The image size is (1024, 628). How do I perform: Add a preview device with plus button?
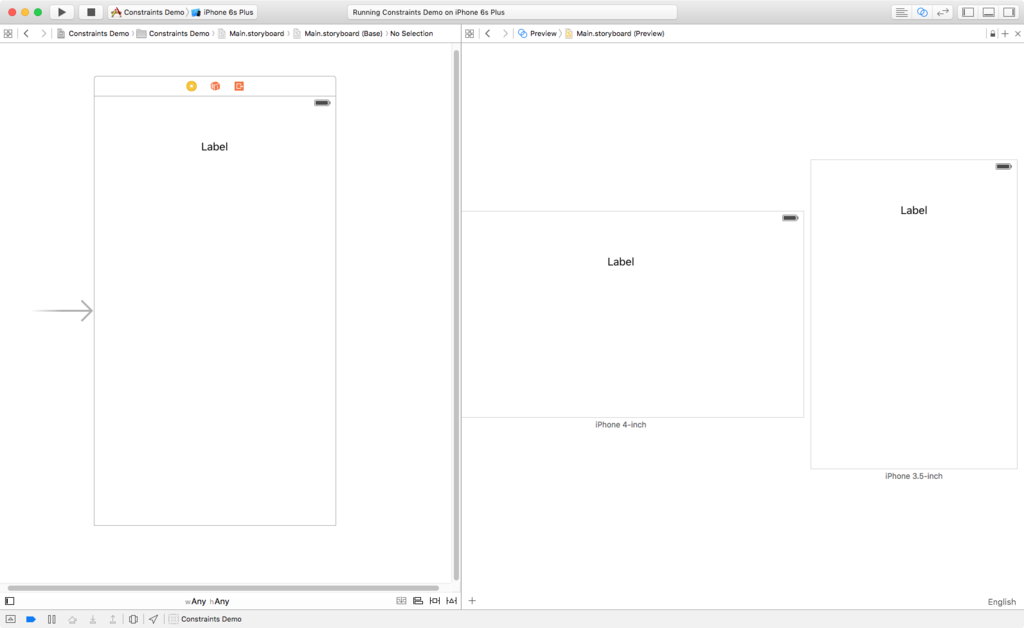coord(472,601)
